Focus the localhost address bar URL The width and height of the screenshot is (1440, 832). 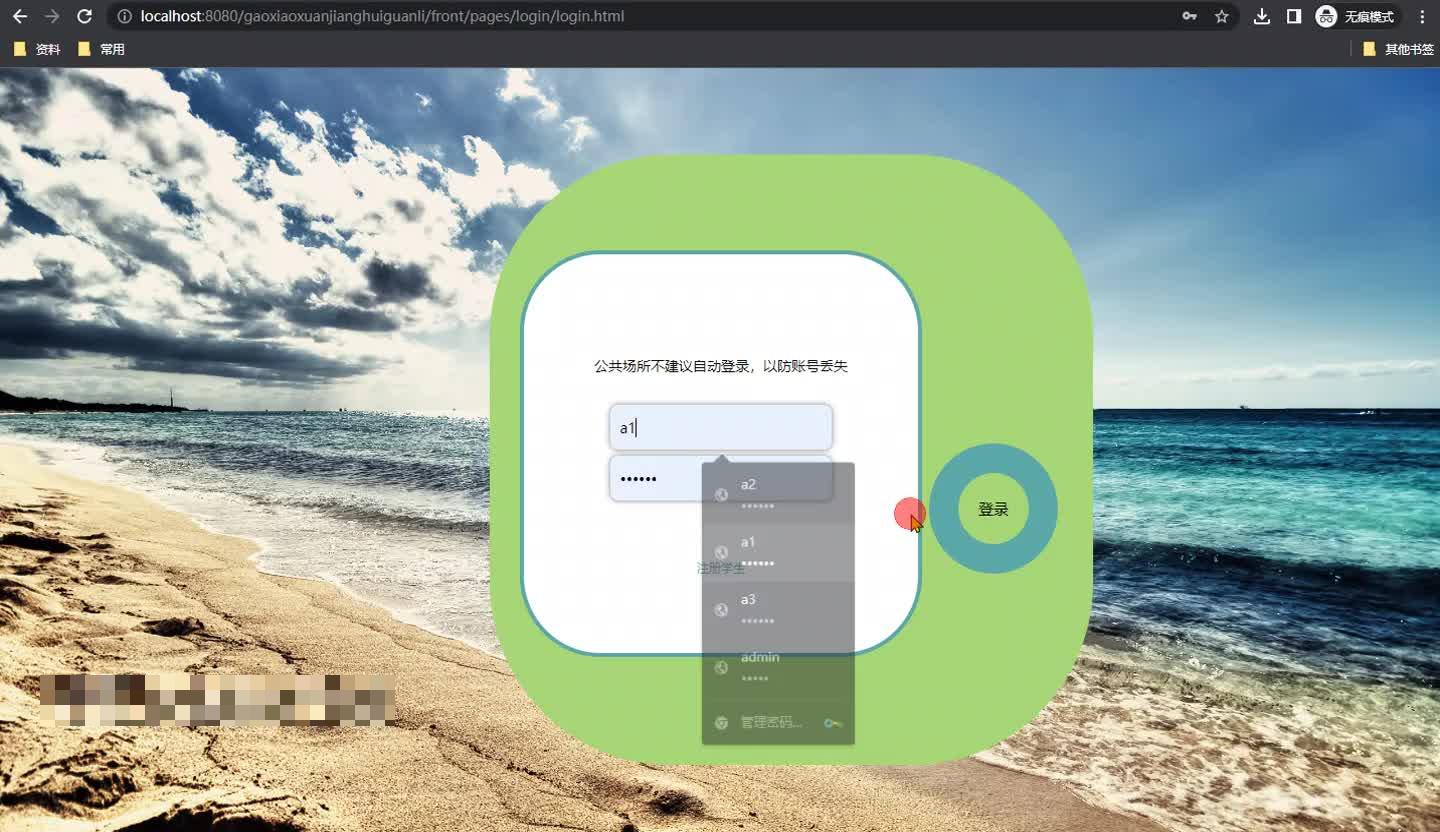pyautogui.click(x=382, y=16)
